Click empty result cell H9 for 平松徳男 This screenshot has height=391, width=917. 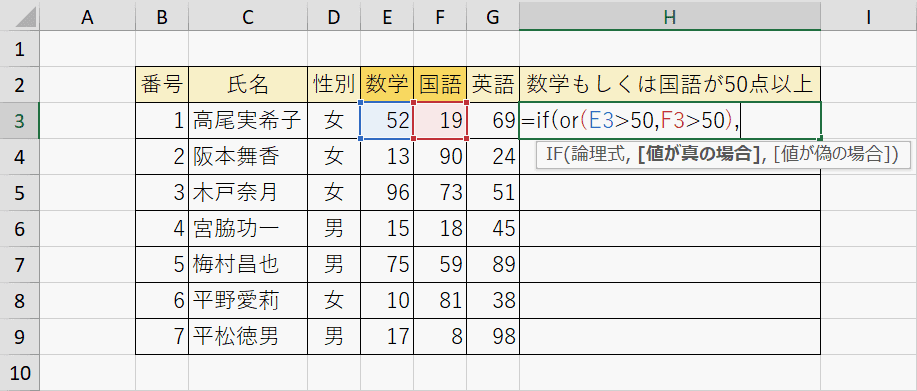670,336
